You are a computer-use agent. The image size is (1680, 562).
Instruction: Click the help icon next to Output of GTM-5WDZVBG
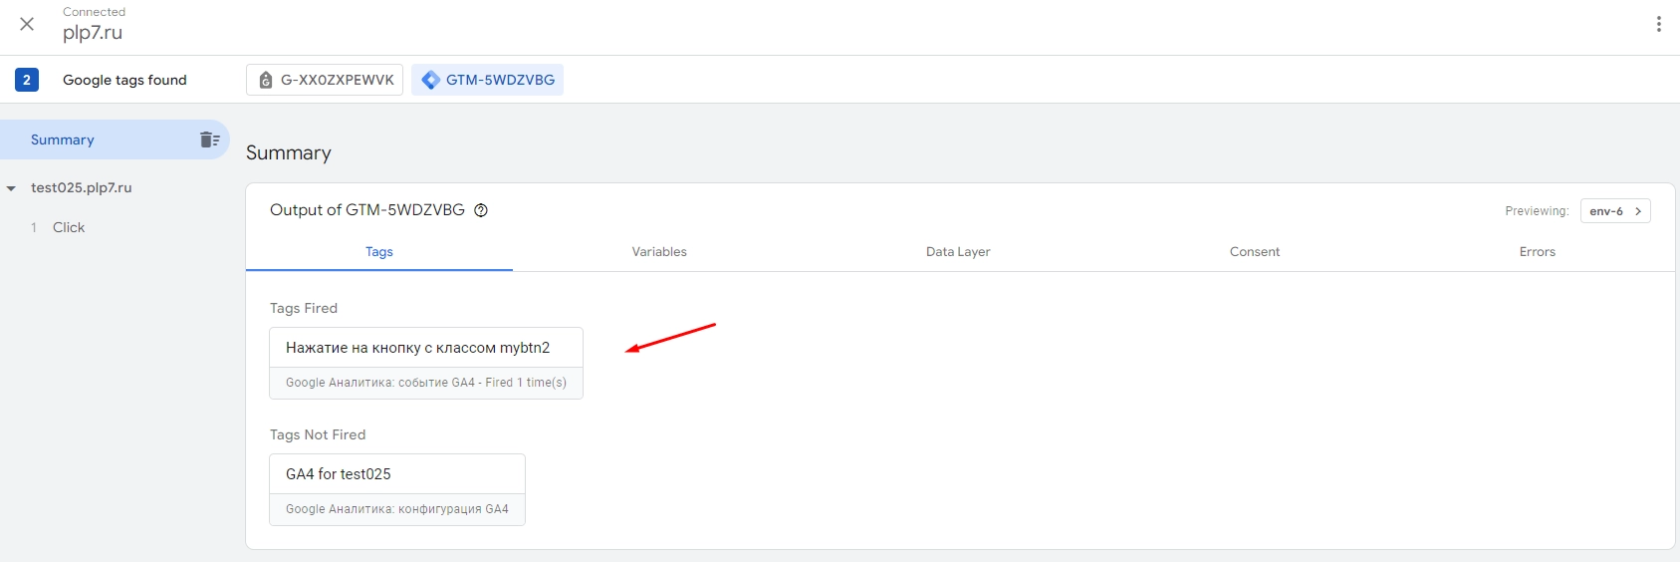point(481,210)
